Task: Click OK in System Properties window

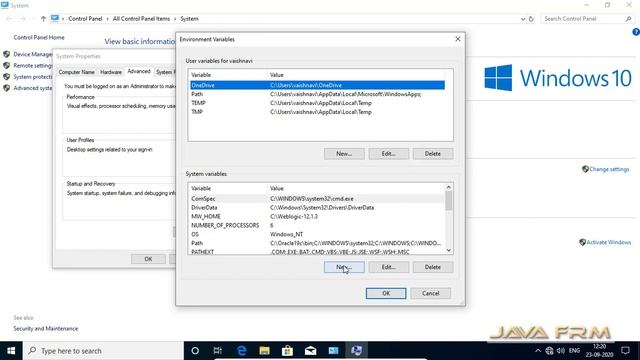Action: coord(148,259)
